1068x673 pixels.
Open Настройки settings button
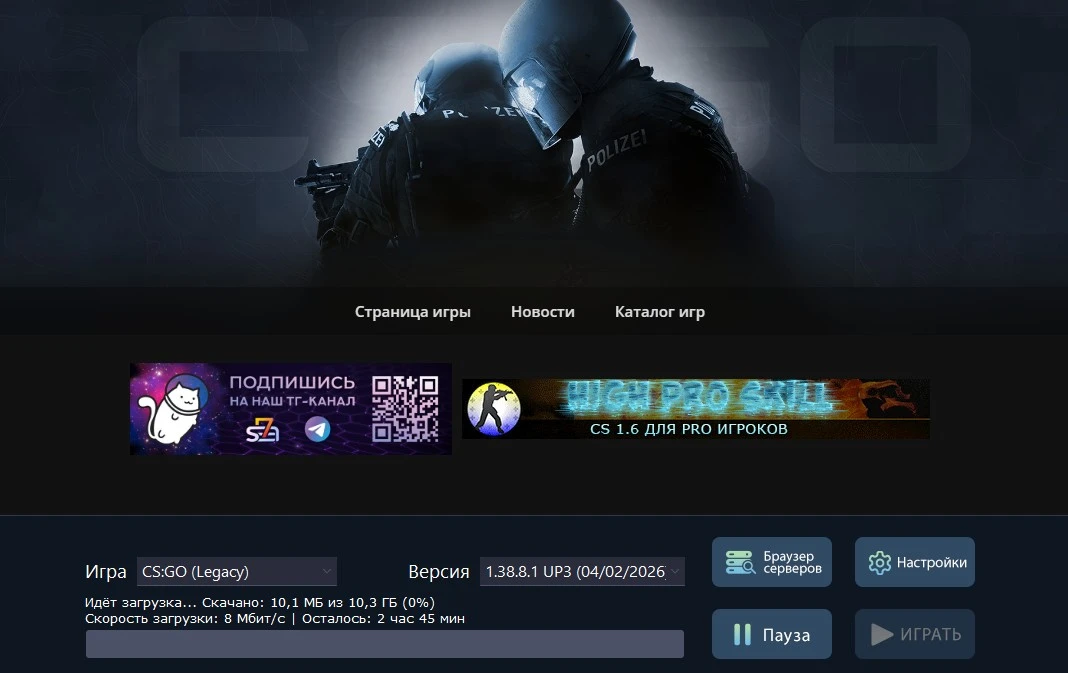click(x=915, y=562)
